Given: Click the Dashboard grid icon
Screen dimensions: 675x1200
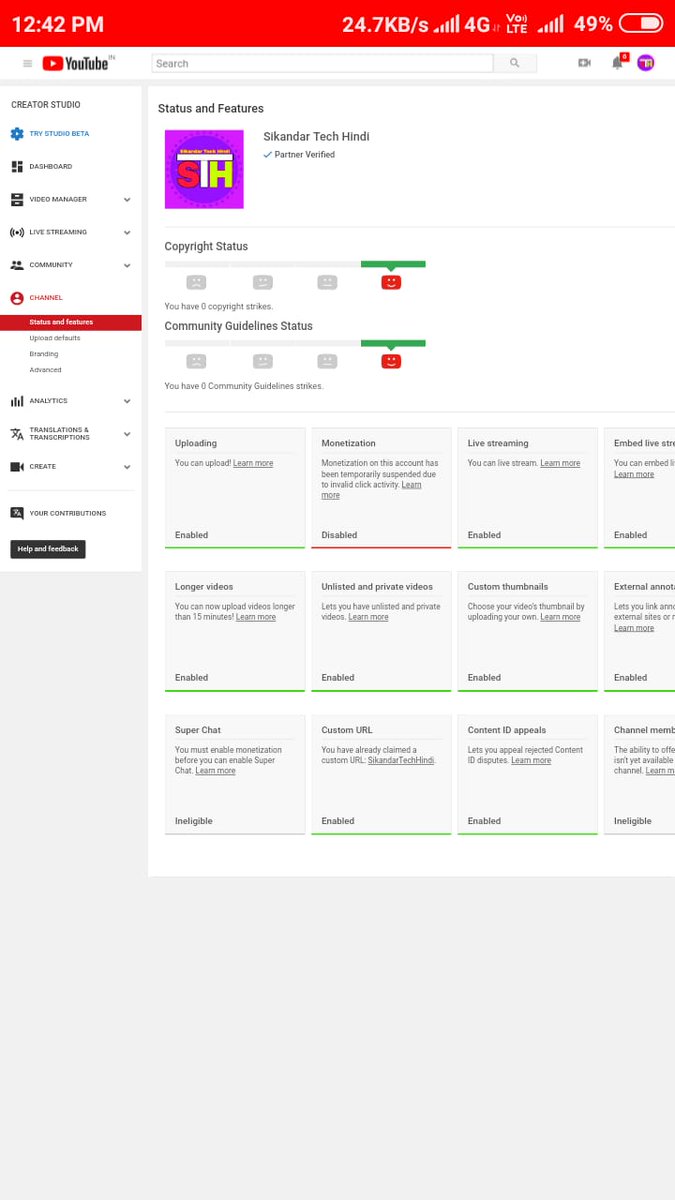Looking at the screenshot, I should (17, 166).
